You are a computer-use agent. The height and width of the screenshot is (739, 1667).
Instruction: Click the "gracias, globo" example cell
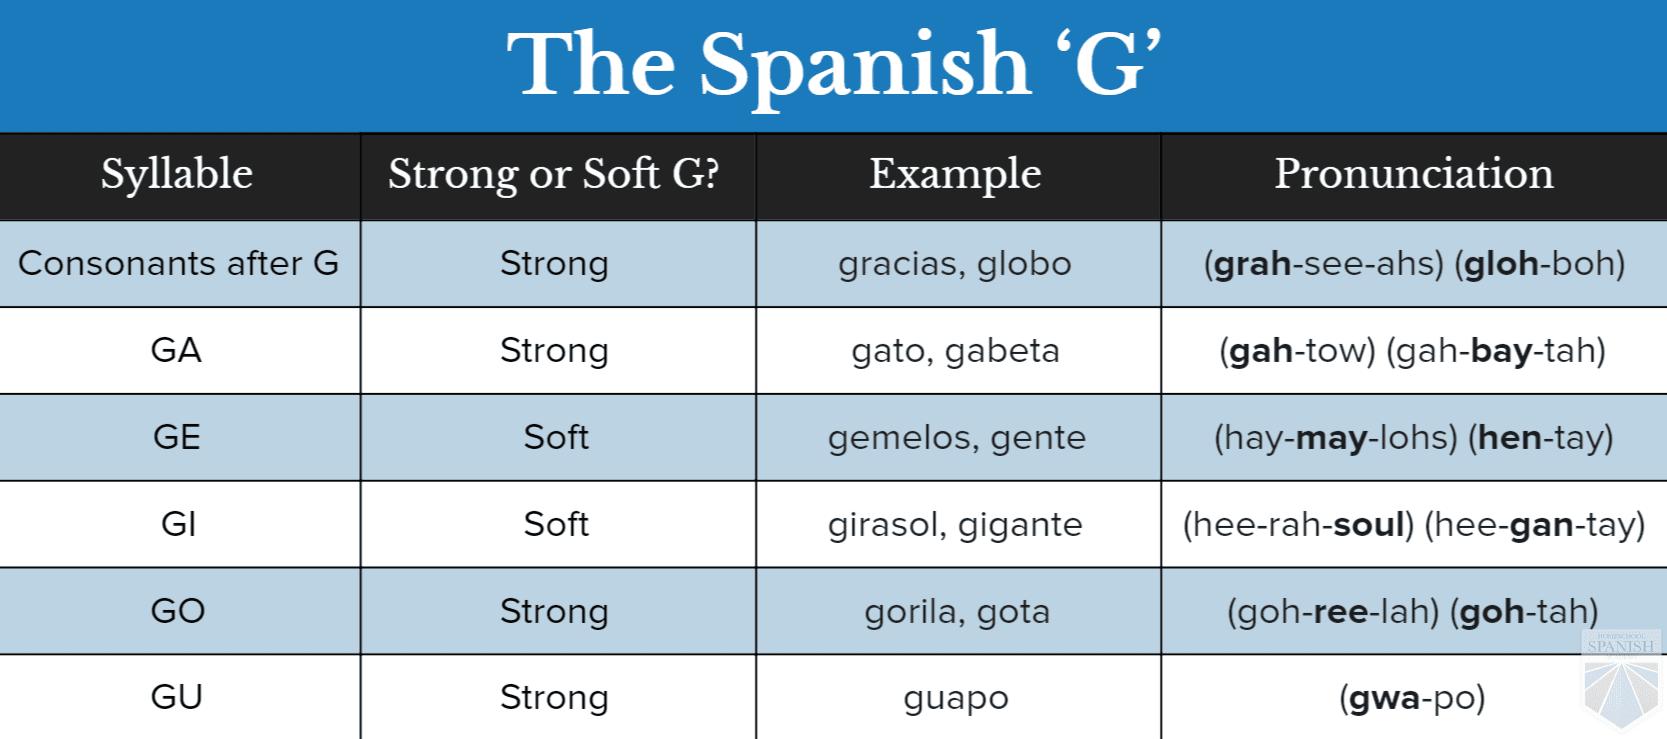click(x=955, y=263)
